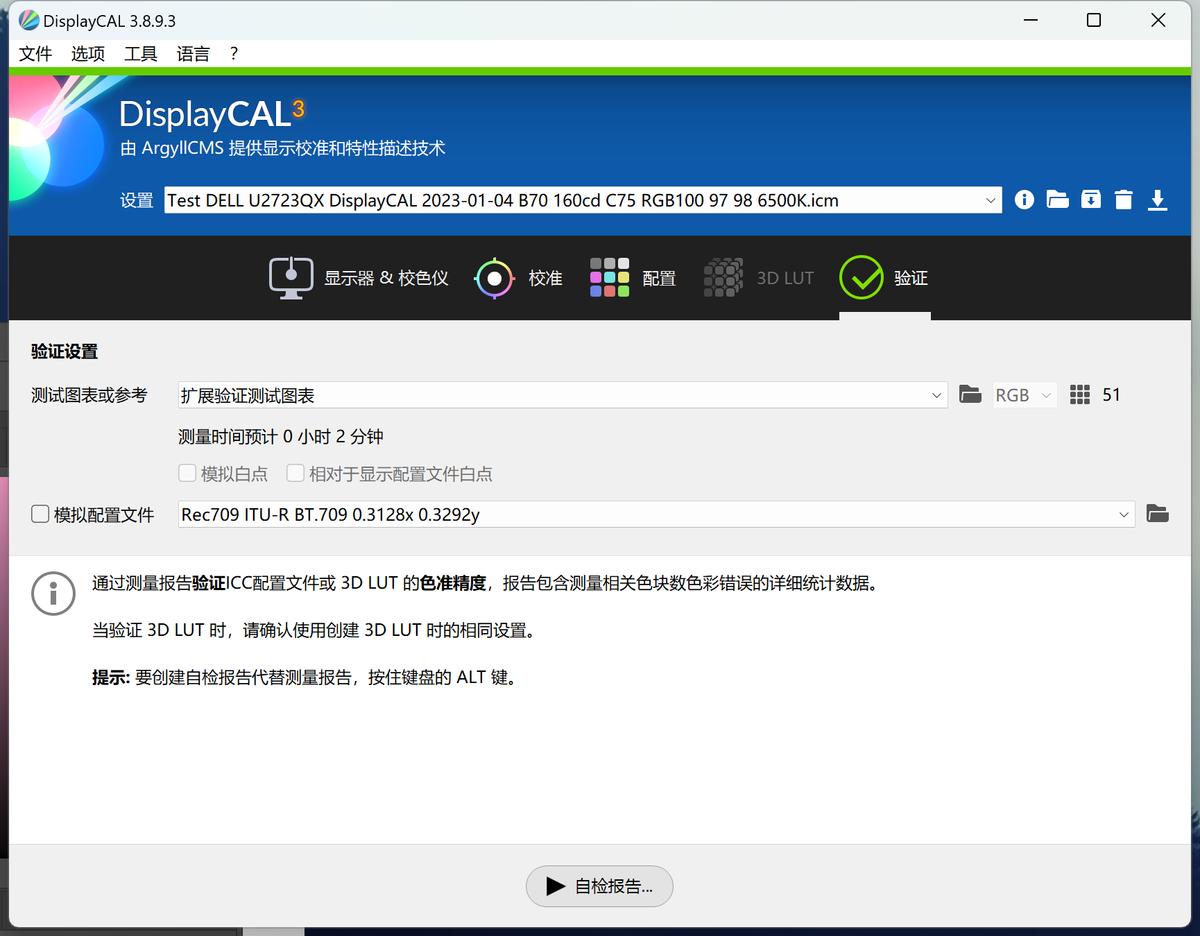Image resolution: width=1200 pixels, height=936 pixels.
Task: Run 自检报告 button
Action: 599,886
